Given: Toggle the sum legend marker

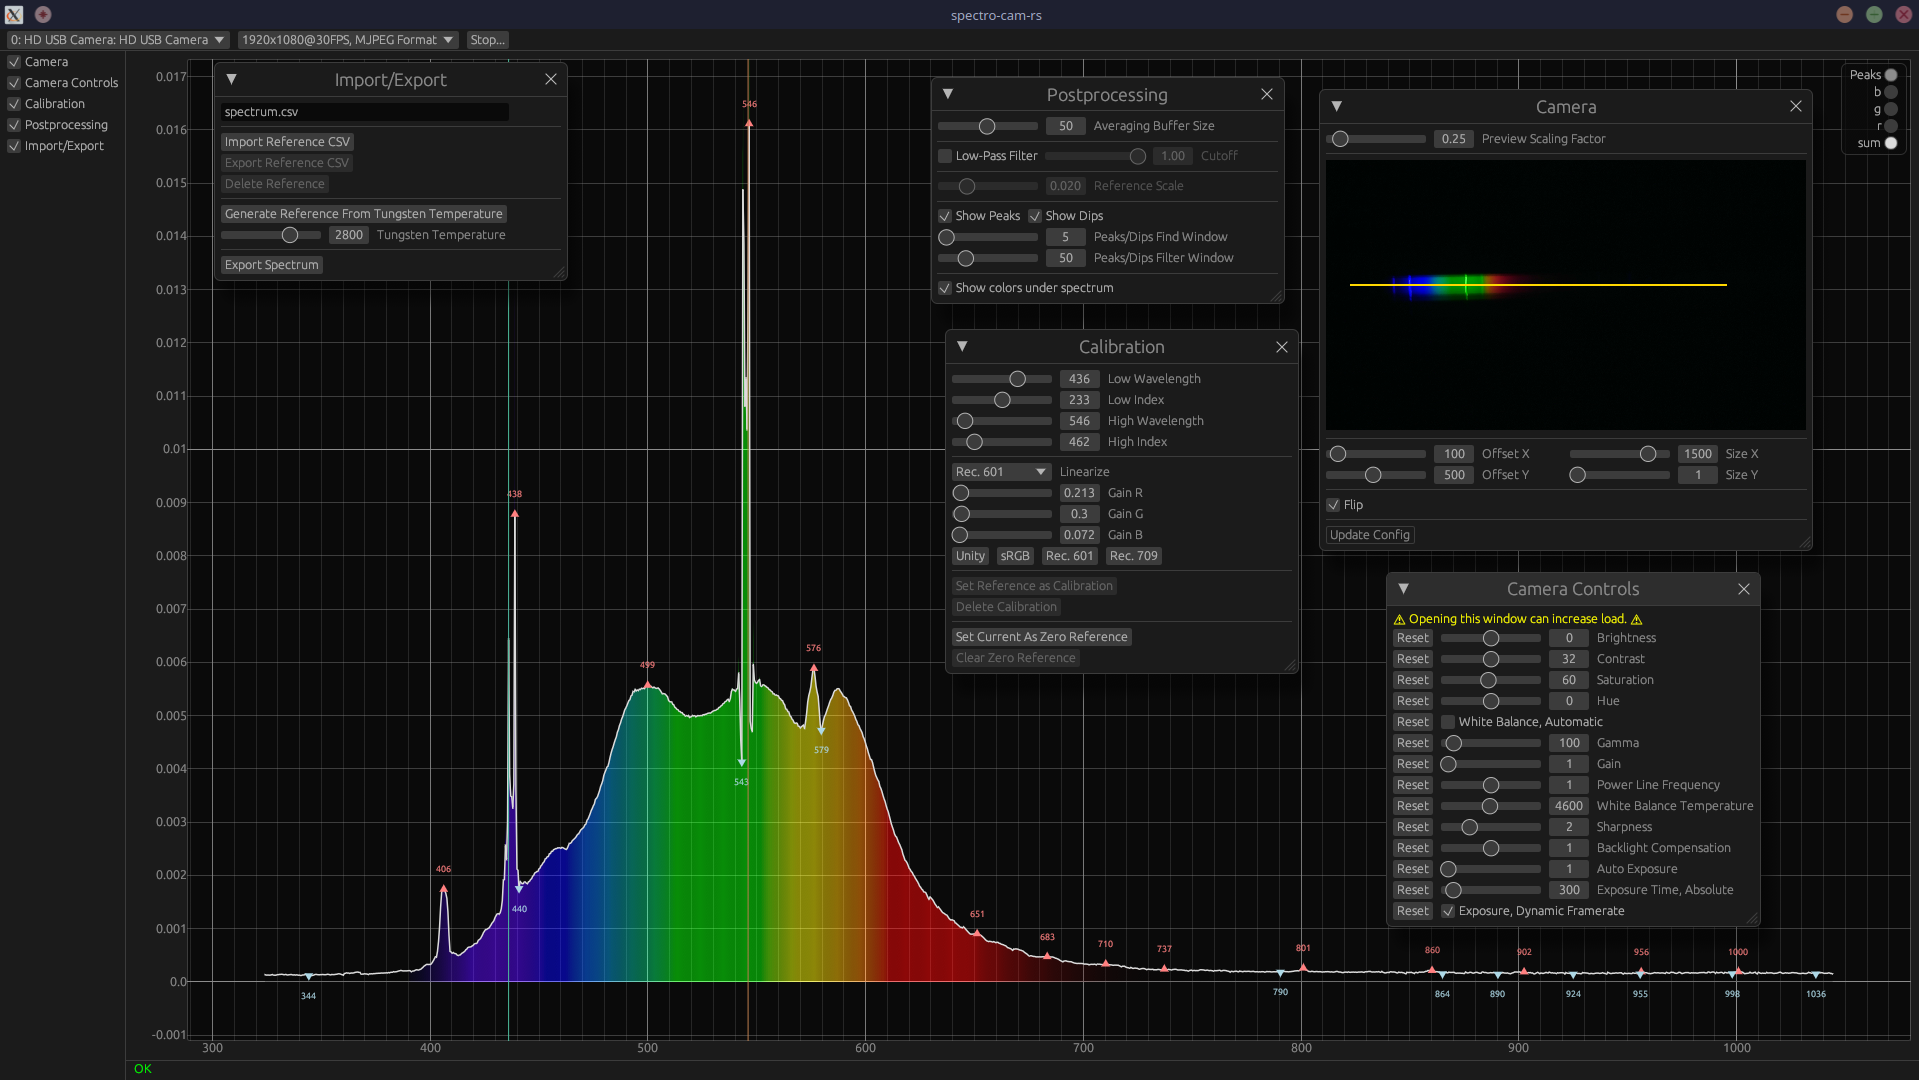Looking at the screenshot, I should [1891, 143].
